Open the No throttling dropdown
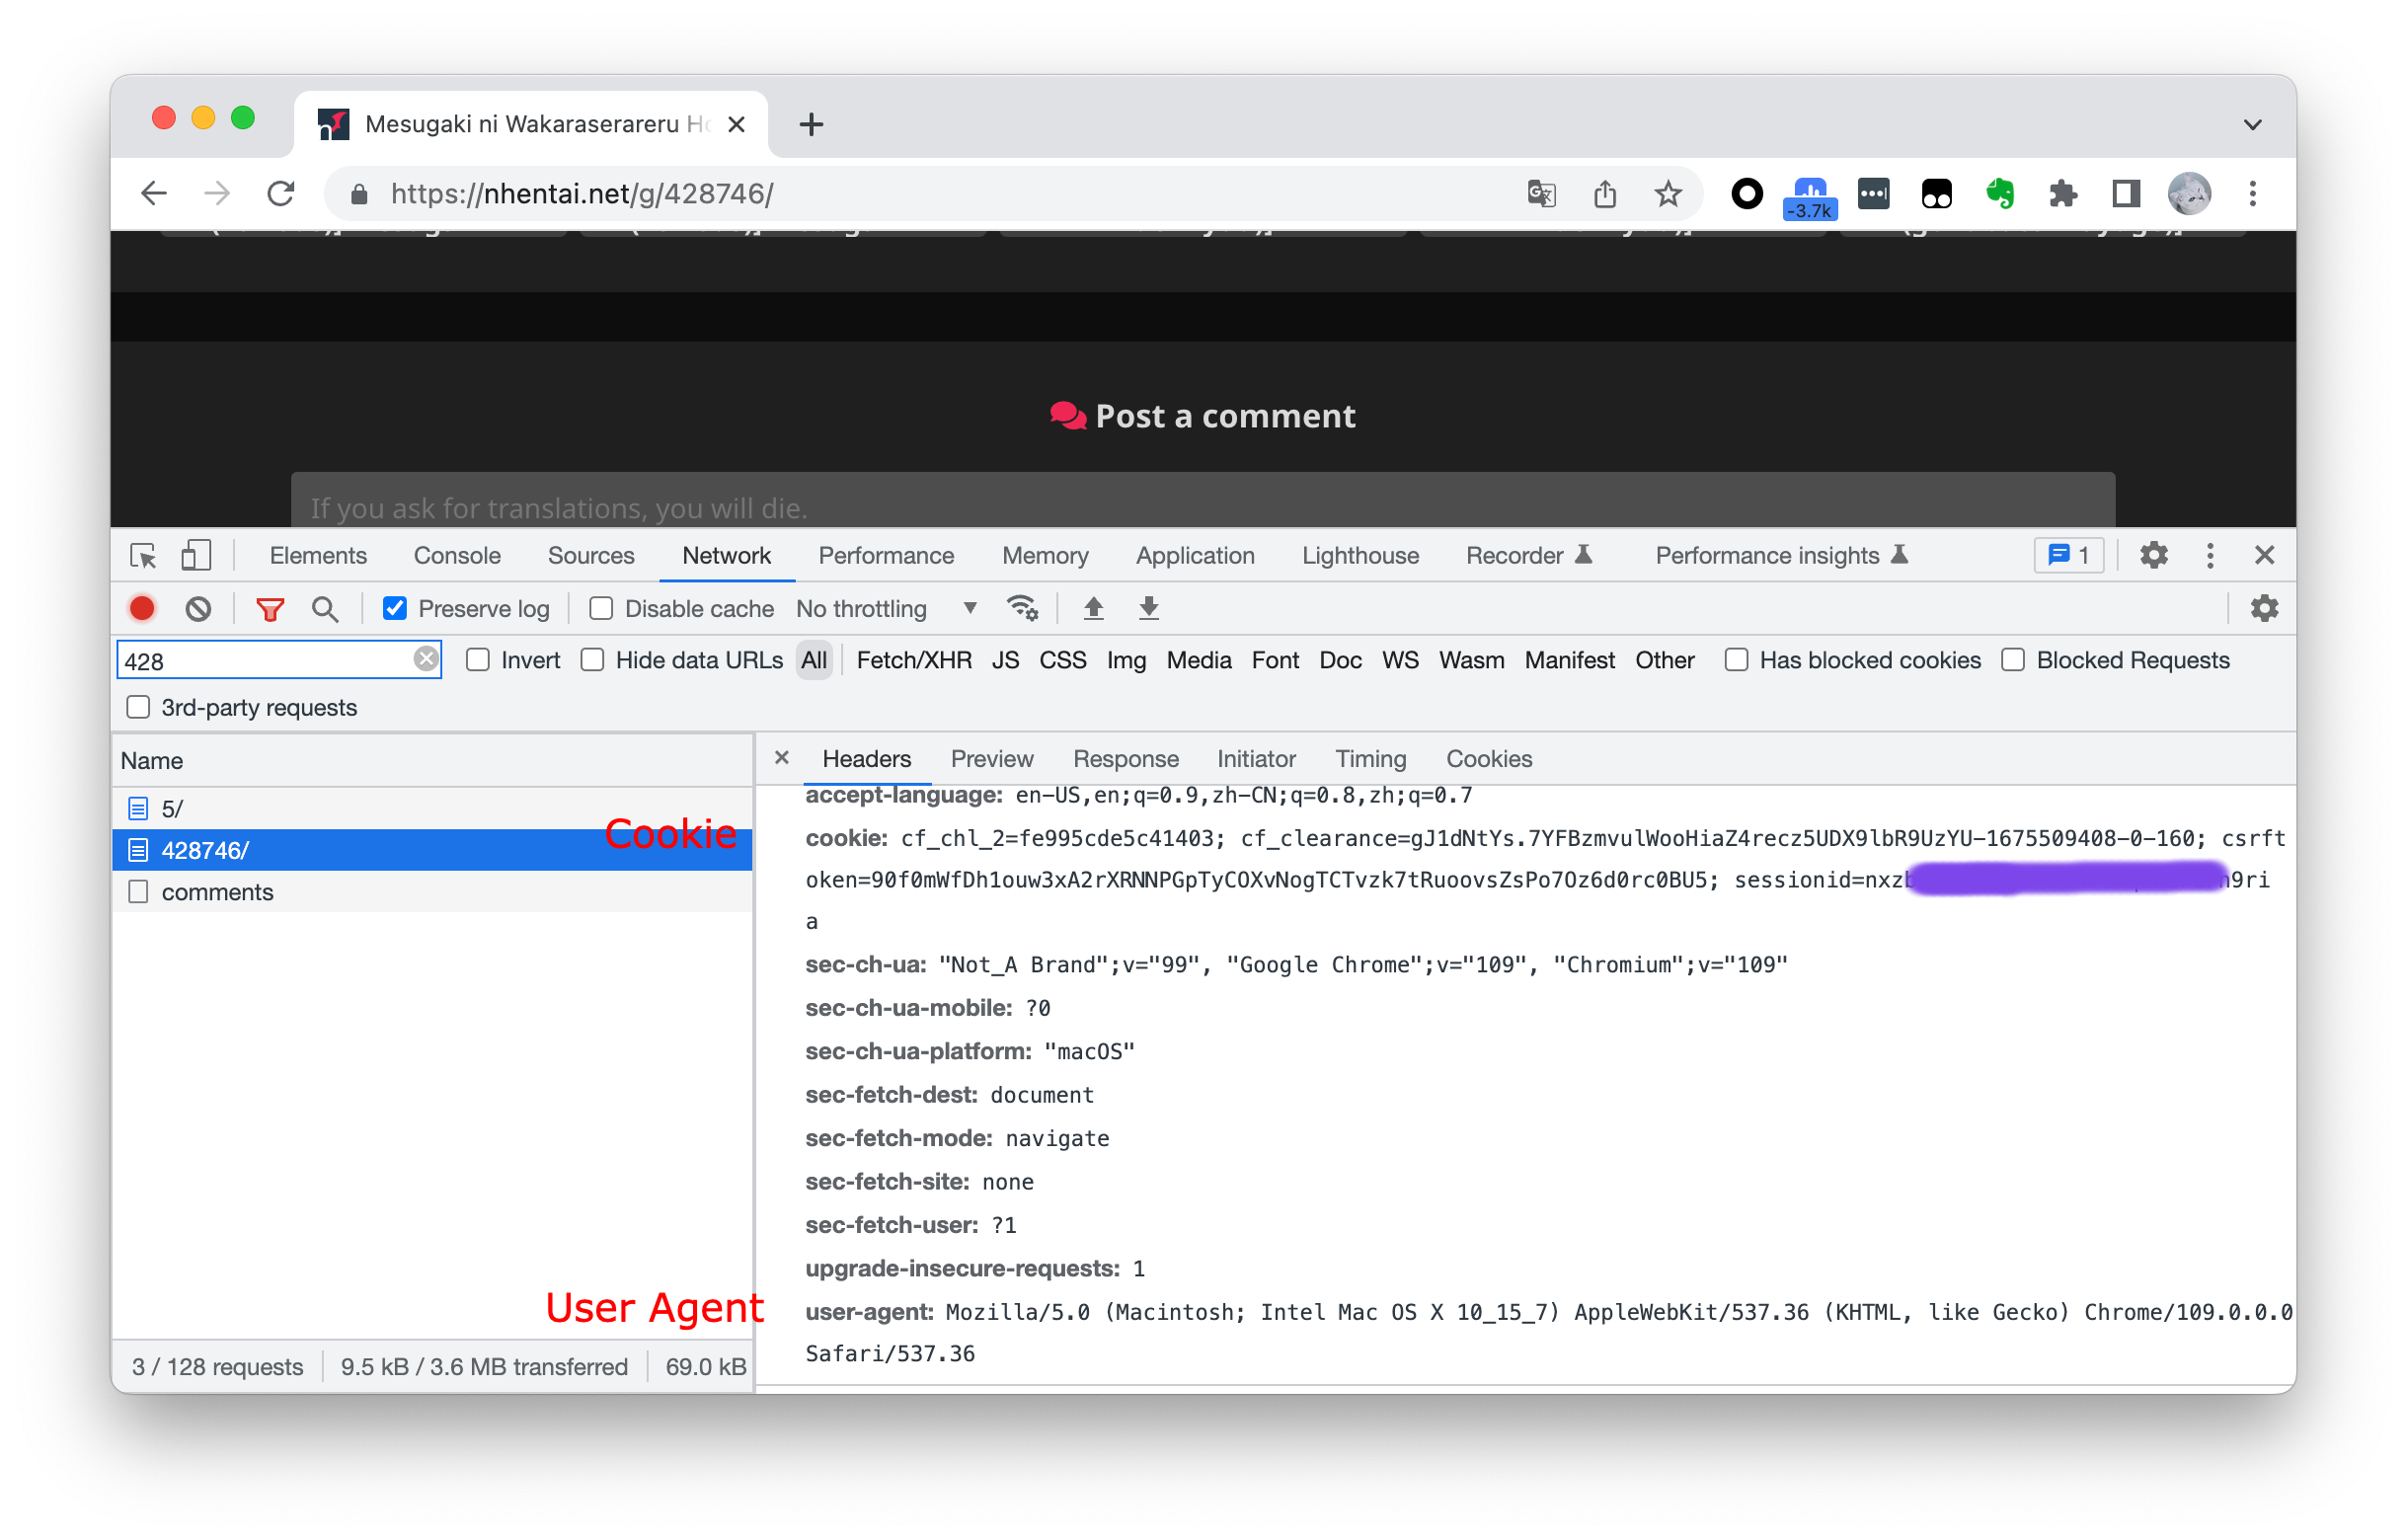Viewport: 2407px width, 1540px height. click(885, 608)
